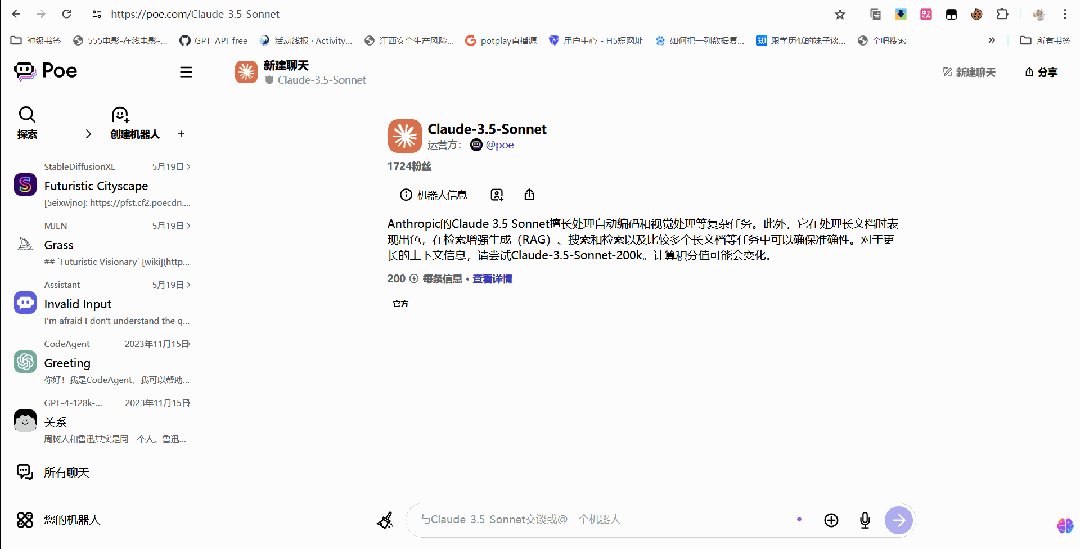
Task: Expand the chevron next to 探索
Action: (x=88, y=134)
